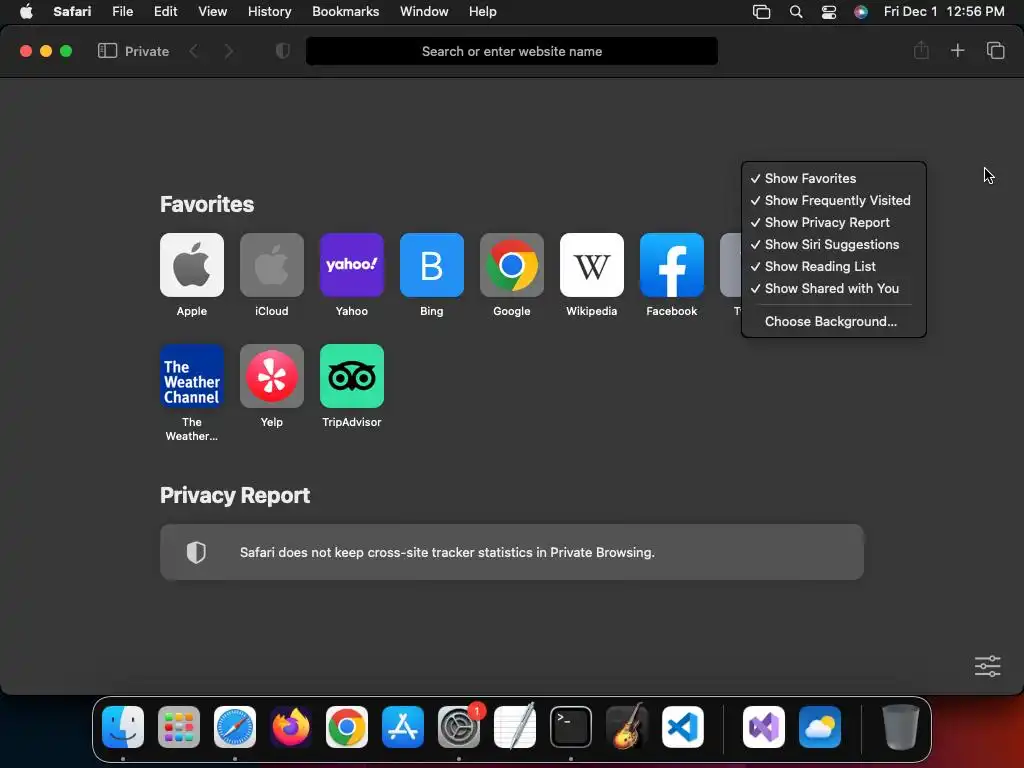This screenshot has width=1024, height=768.
Task: Click the date and time in menu bar
Action: click(944, 12)
